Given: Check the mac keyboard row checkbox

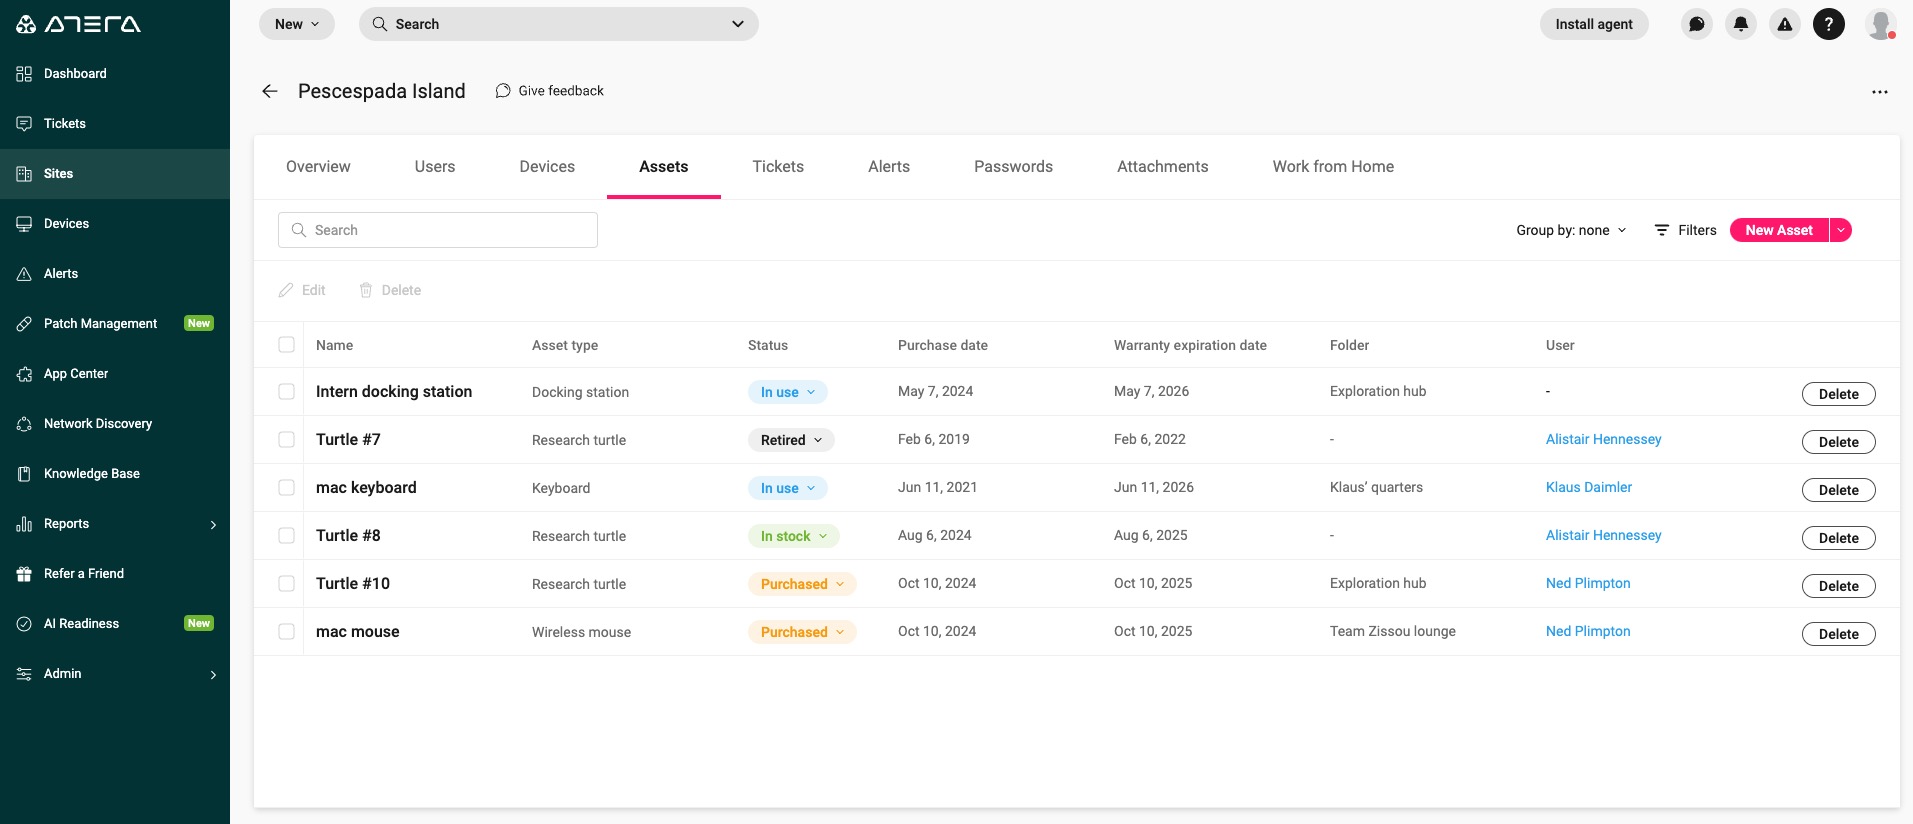Looking at the screenshot, I should click(x=287, y=488).
